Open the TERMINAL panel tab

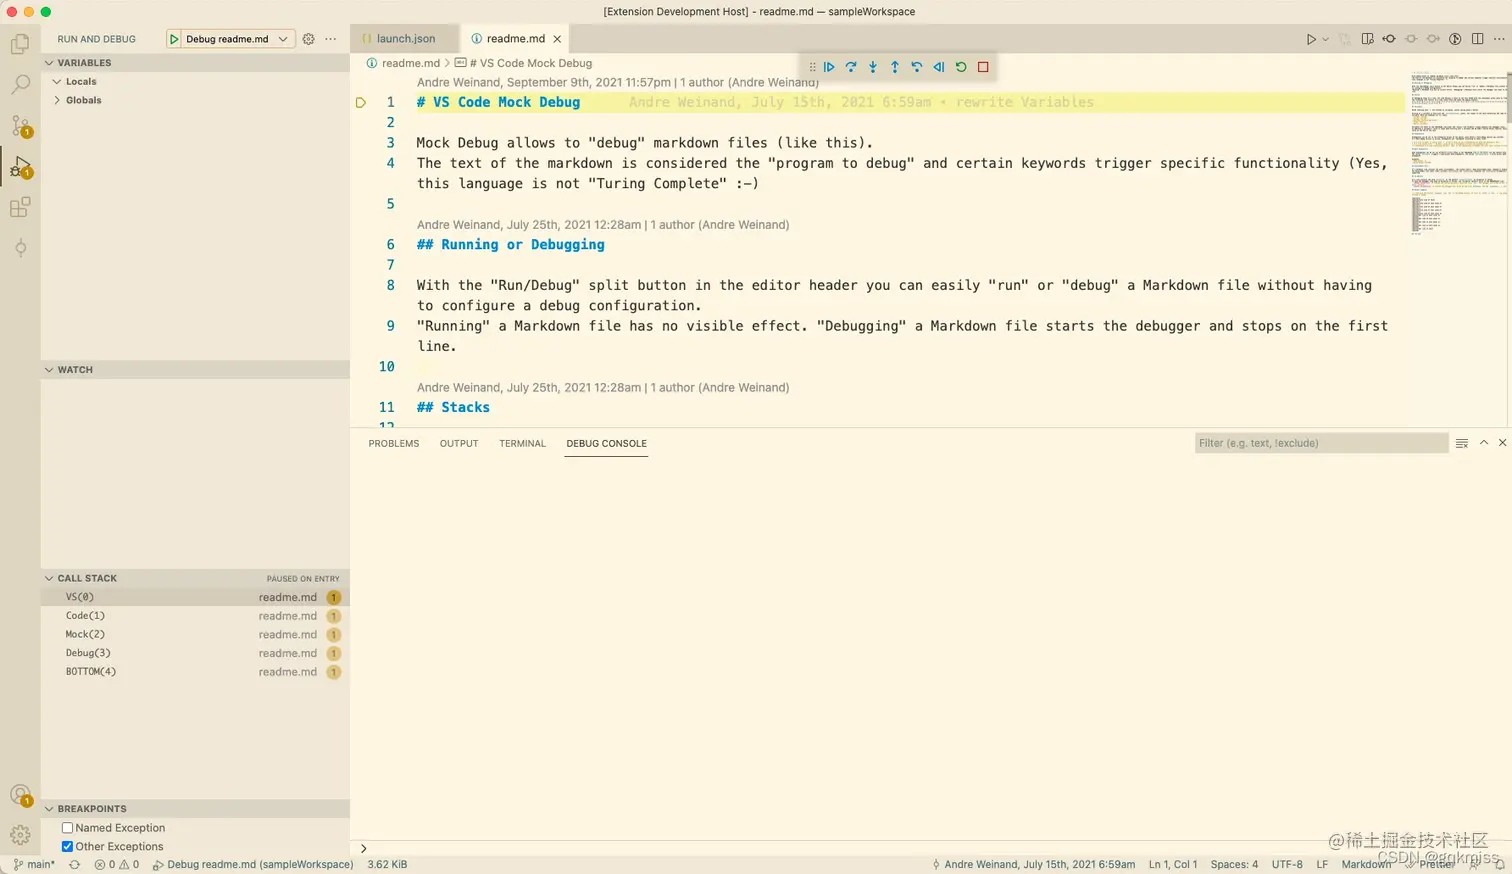coord(522,443)
